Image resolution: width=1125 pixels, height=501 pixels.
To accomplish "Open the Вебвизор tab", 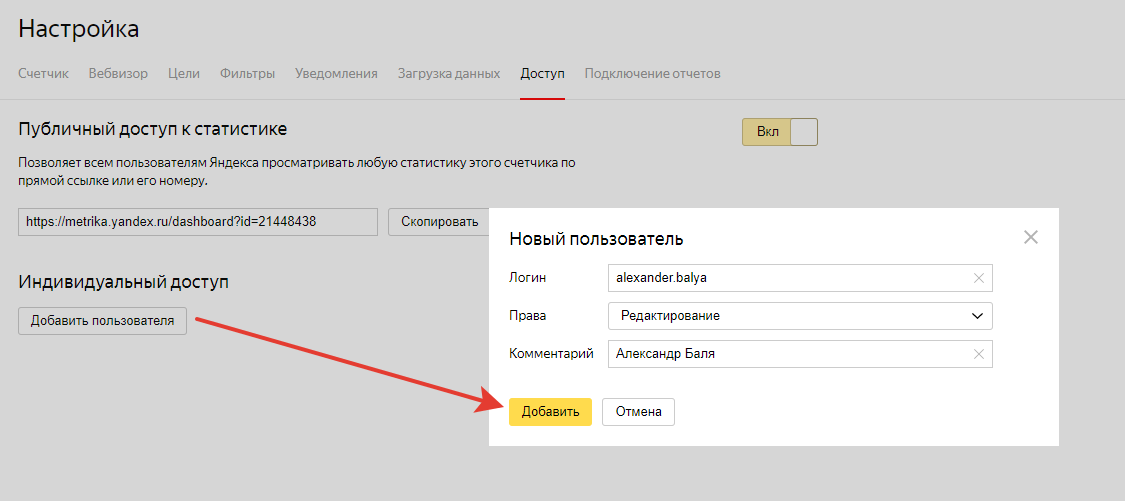I will 118,74.
